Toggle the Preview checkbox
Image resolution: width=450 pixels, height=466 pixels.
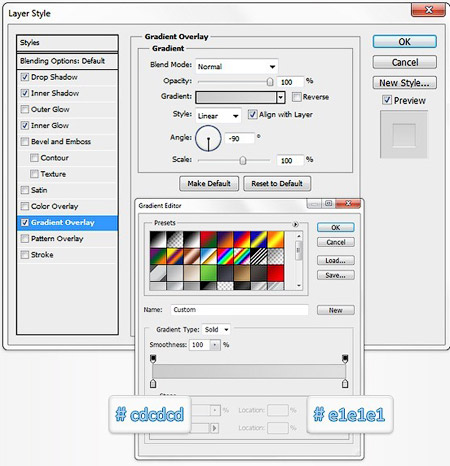click(x=387, y=100)
